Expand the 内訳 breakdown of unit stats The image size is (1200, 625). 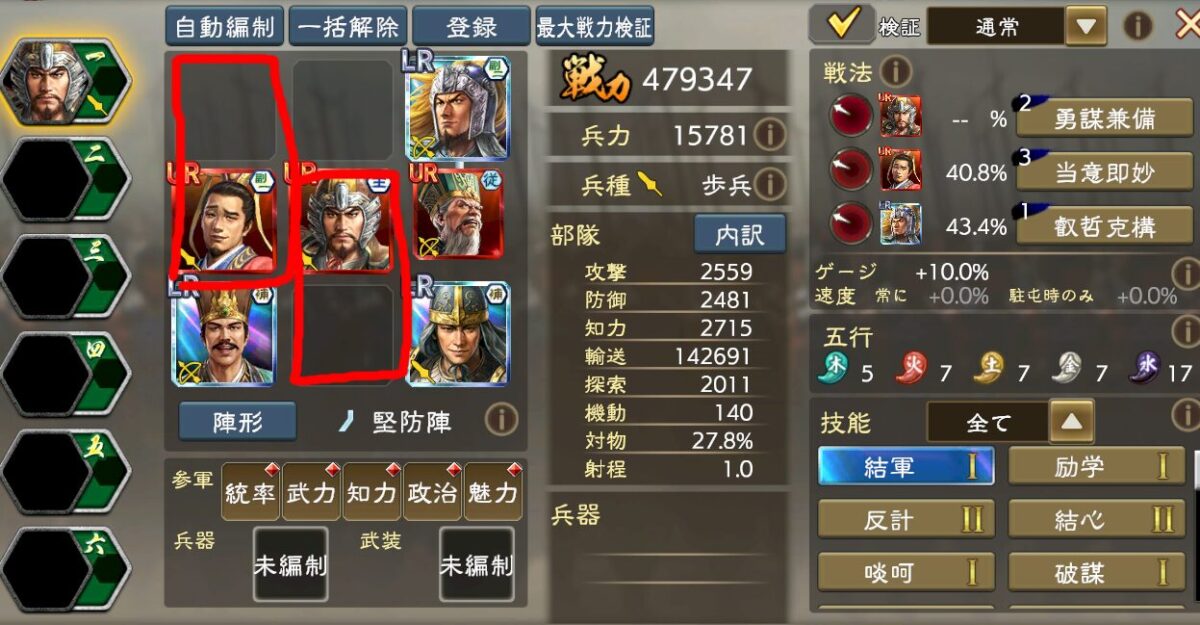click(740, 234)
